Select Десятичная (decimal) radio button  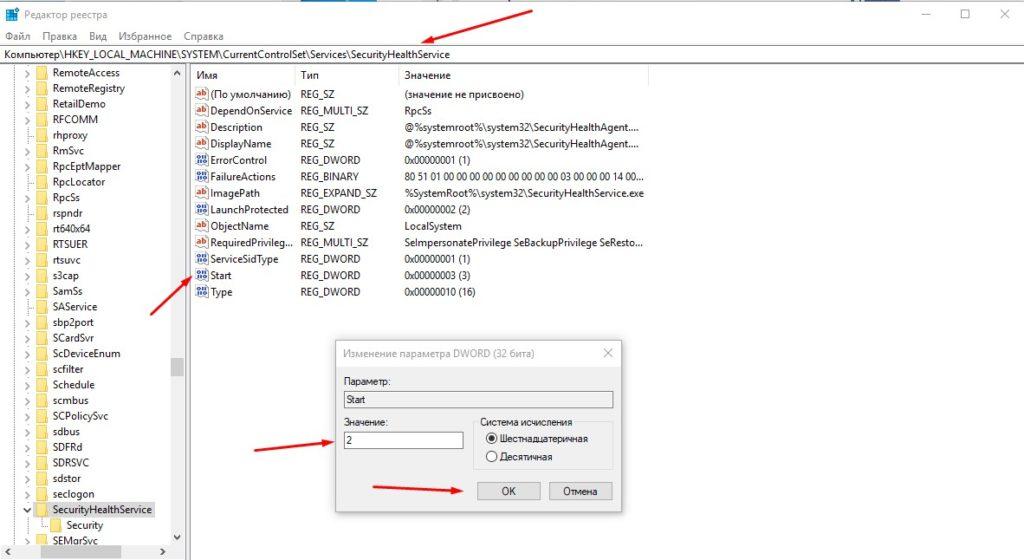tap(491, 457)
